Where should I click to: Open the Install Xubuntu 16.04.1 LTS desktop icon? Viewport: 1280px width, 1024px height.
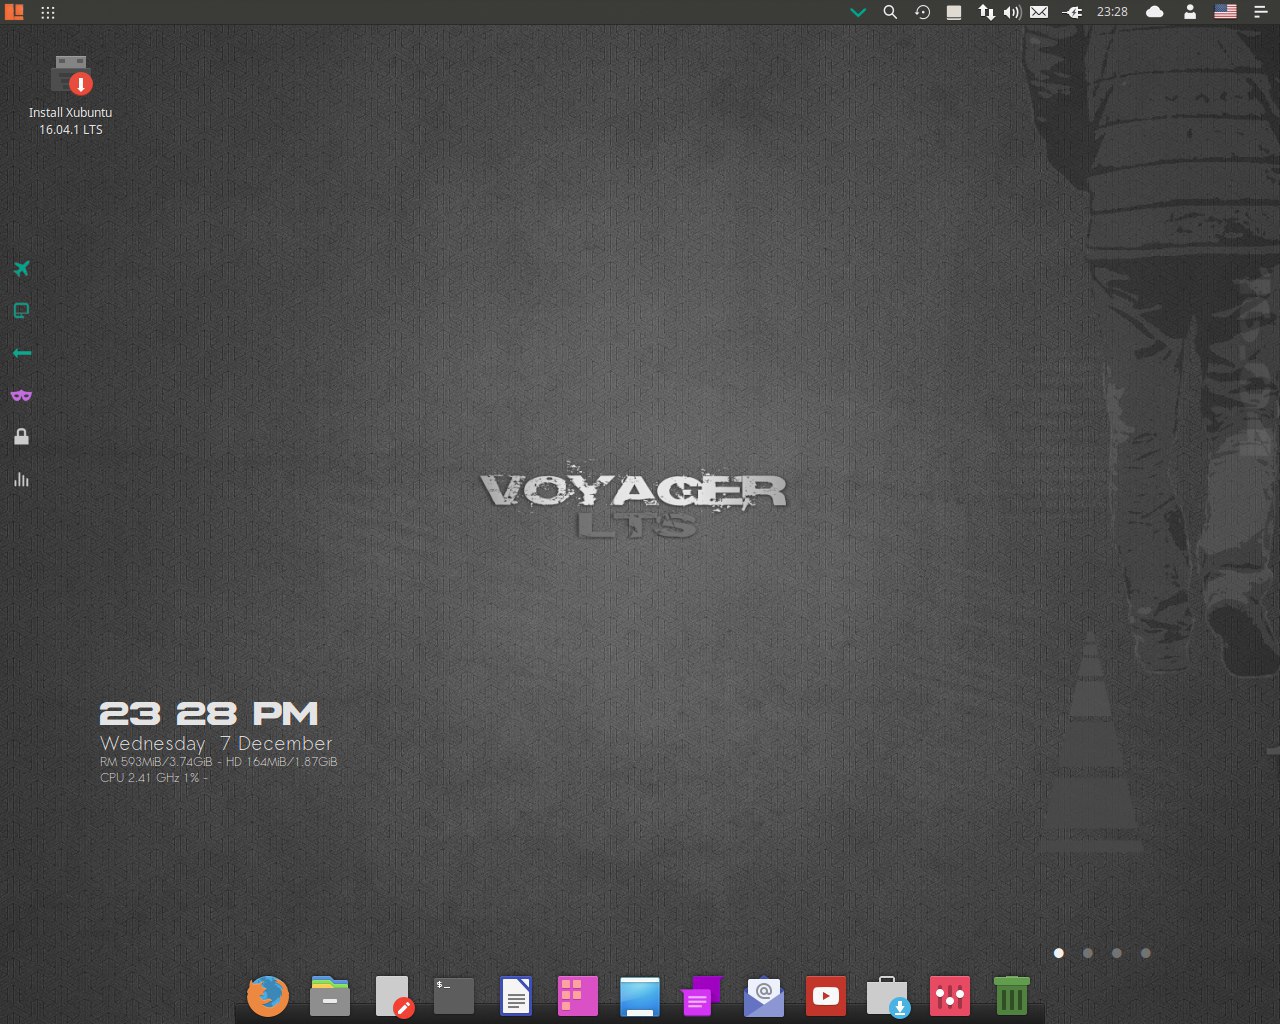point(70,95)
